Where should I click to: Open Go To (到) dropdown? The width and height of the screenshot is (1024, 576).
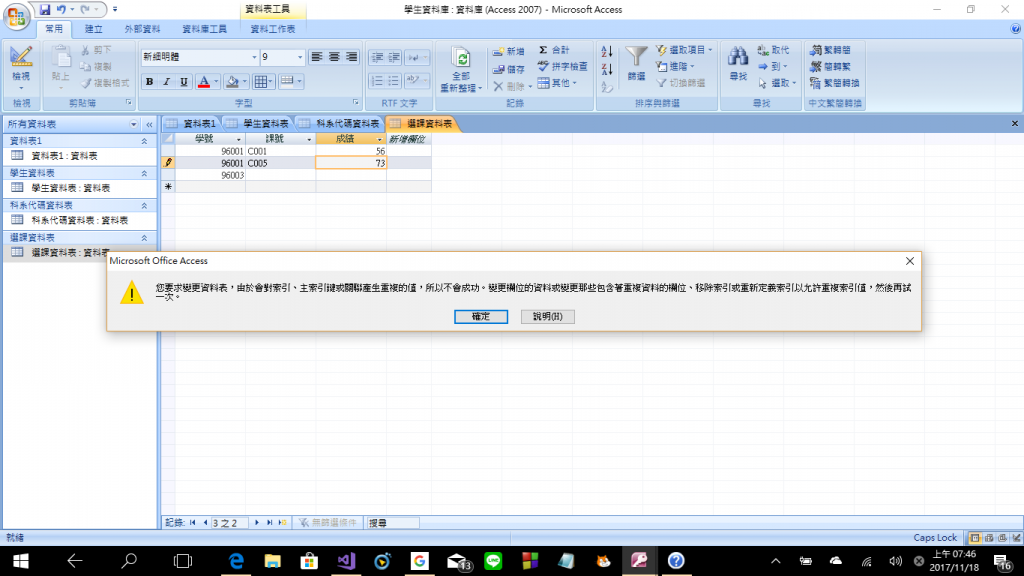pos(773,67)
